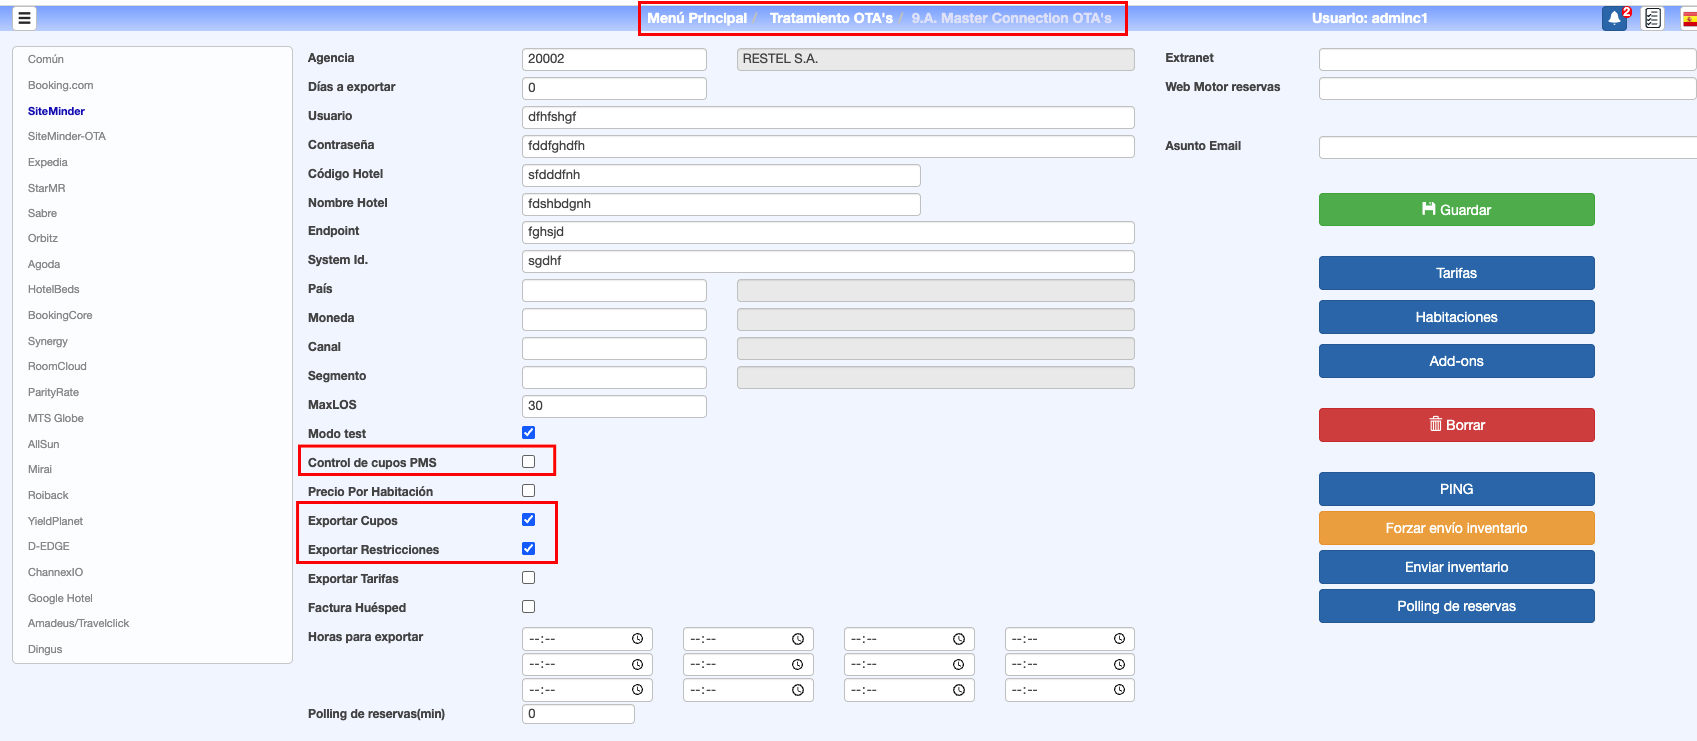Open the notifications bell with badge
This screenshot has height=741, width=1697.
pos(1614,18)
